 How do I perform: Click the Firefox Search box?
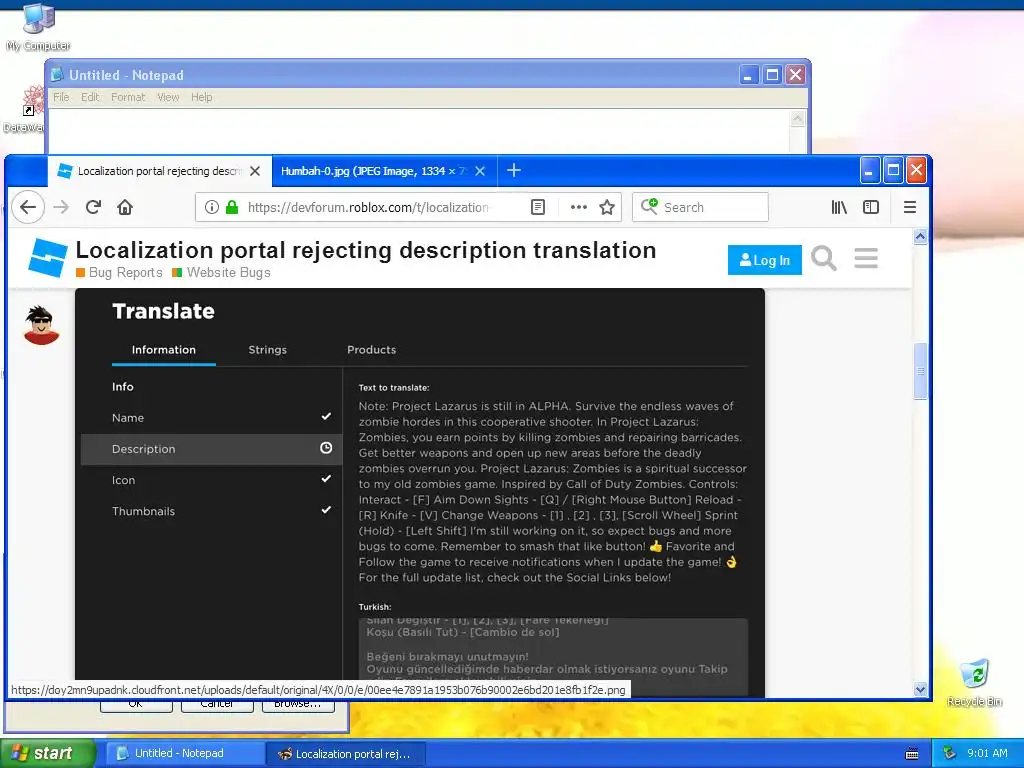click(700, 207)
